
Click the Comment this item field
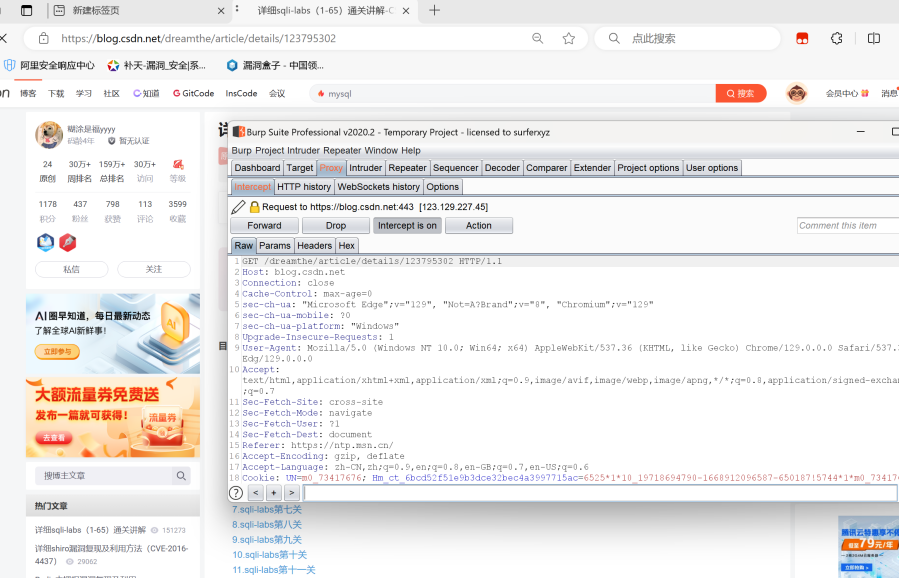848,225
